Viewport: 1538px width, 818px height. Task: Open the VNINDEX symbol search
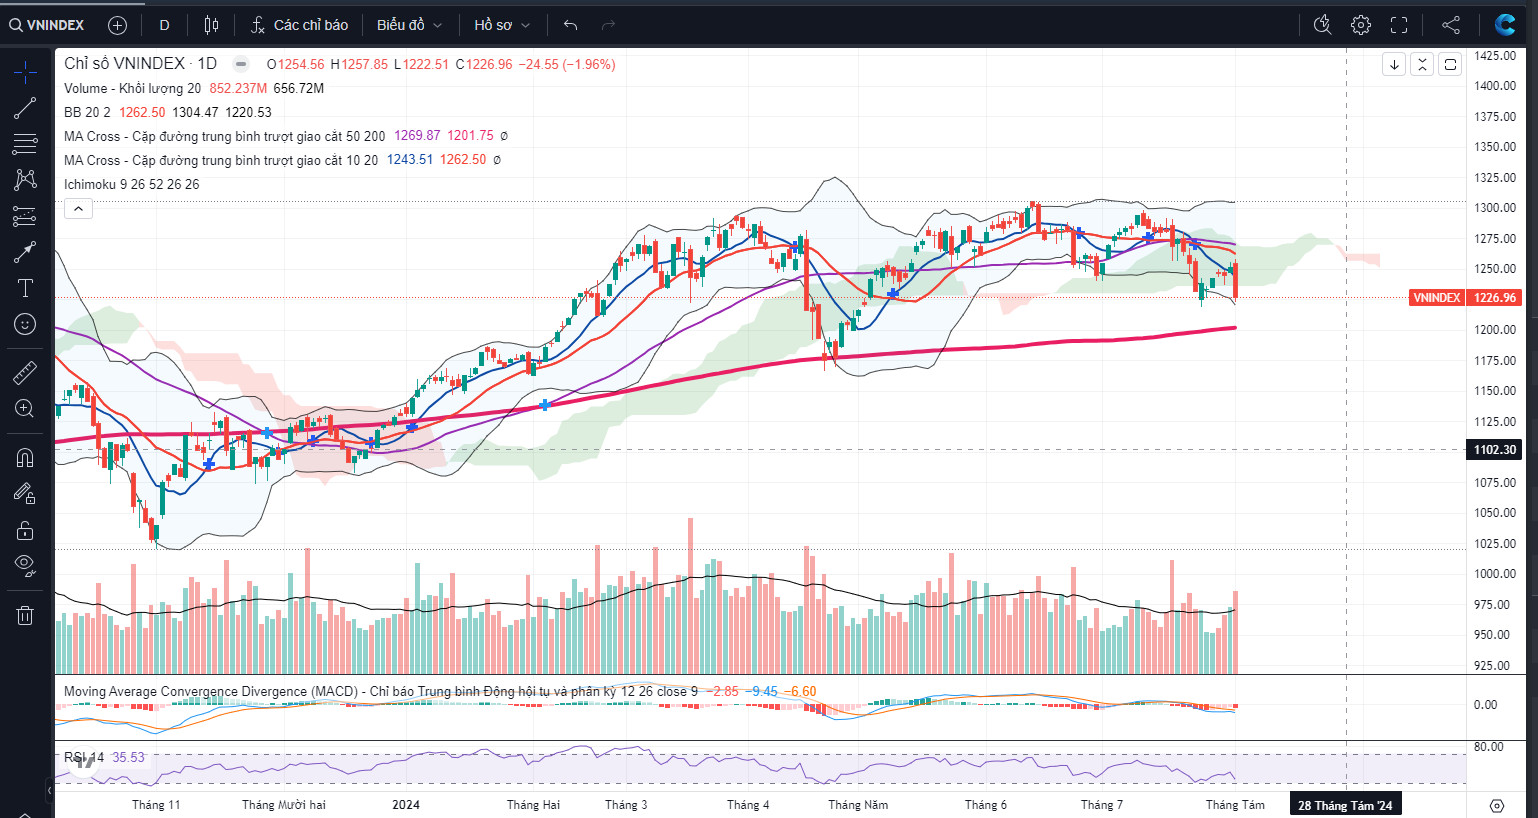[x=47, y=25]
